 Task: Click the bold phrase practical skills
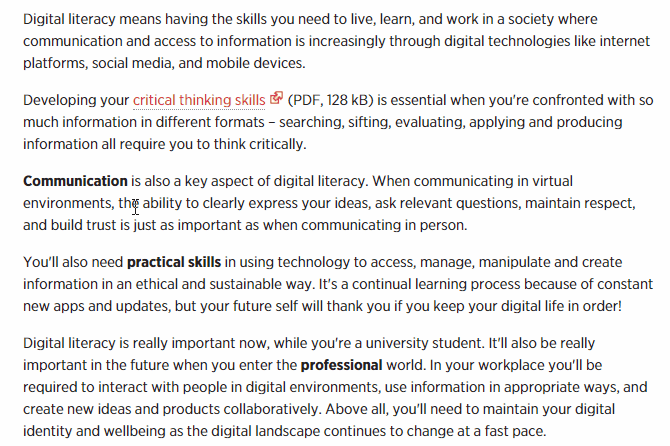[174, 262]
